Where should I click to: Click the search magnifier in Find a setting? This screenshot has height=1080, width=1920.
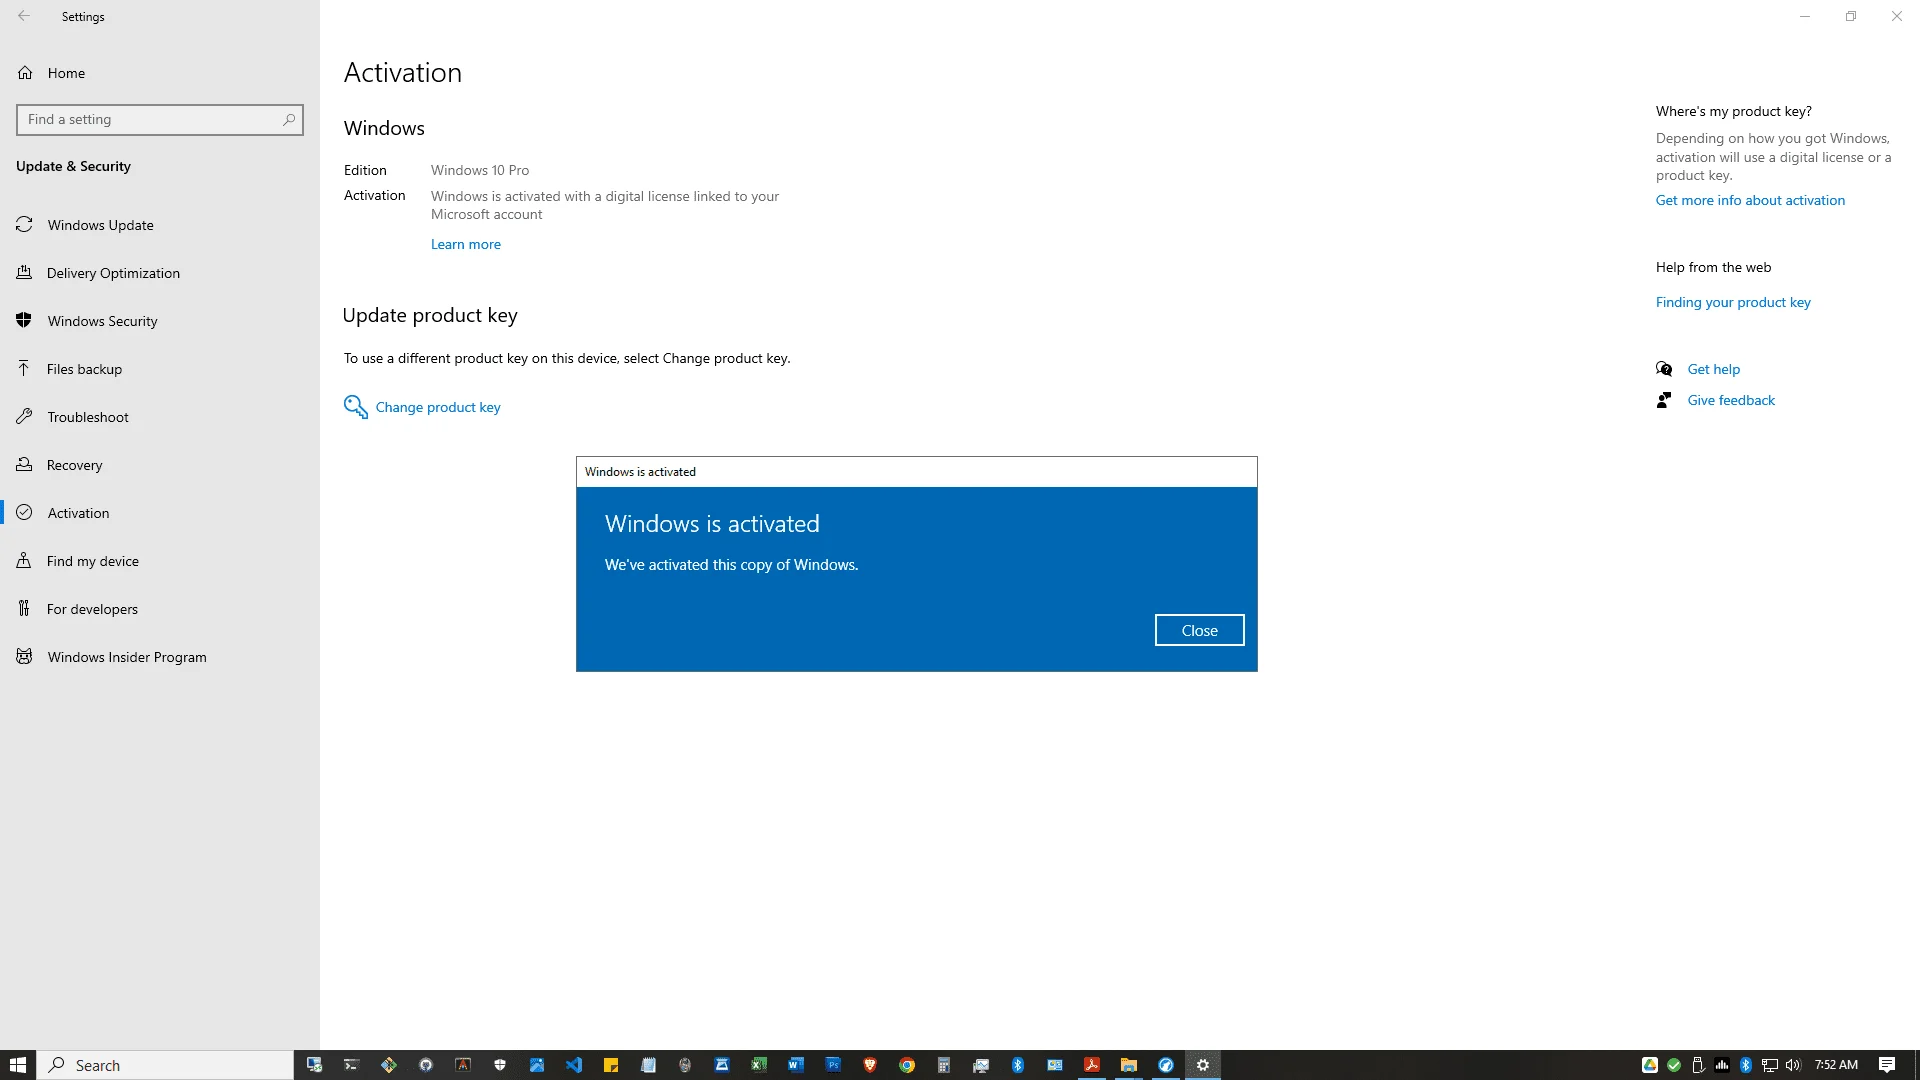tap(289, 120)
